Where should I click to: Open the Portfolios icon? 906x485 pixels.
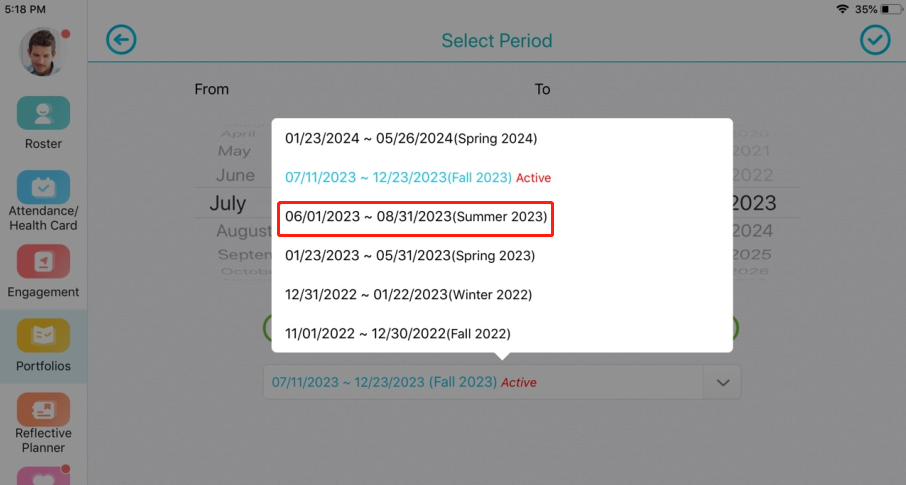[43, 335]
